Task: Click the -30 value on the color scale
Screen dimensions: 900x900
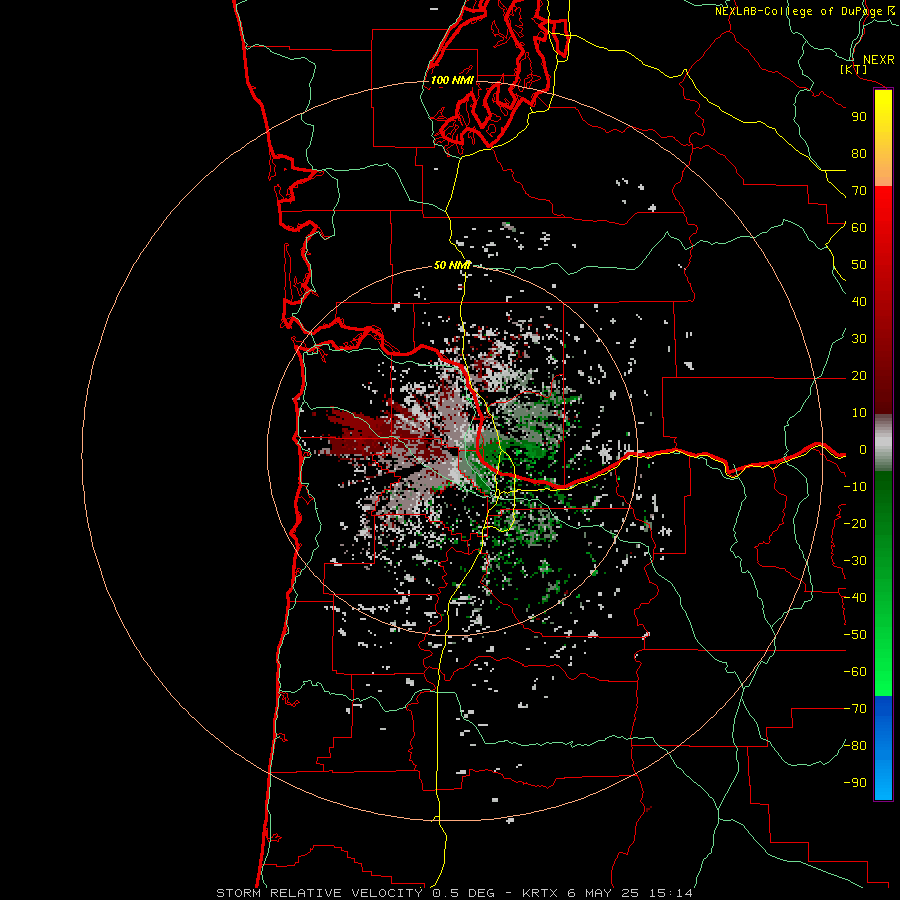Action: (855, 561)
